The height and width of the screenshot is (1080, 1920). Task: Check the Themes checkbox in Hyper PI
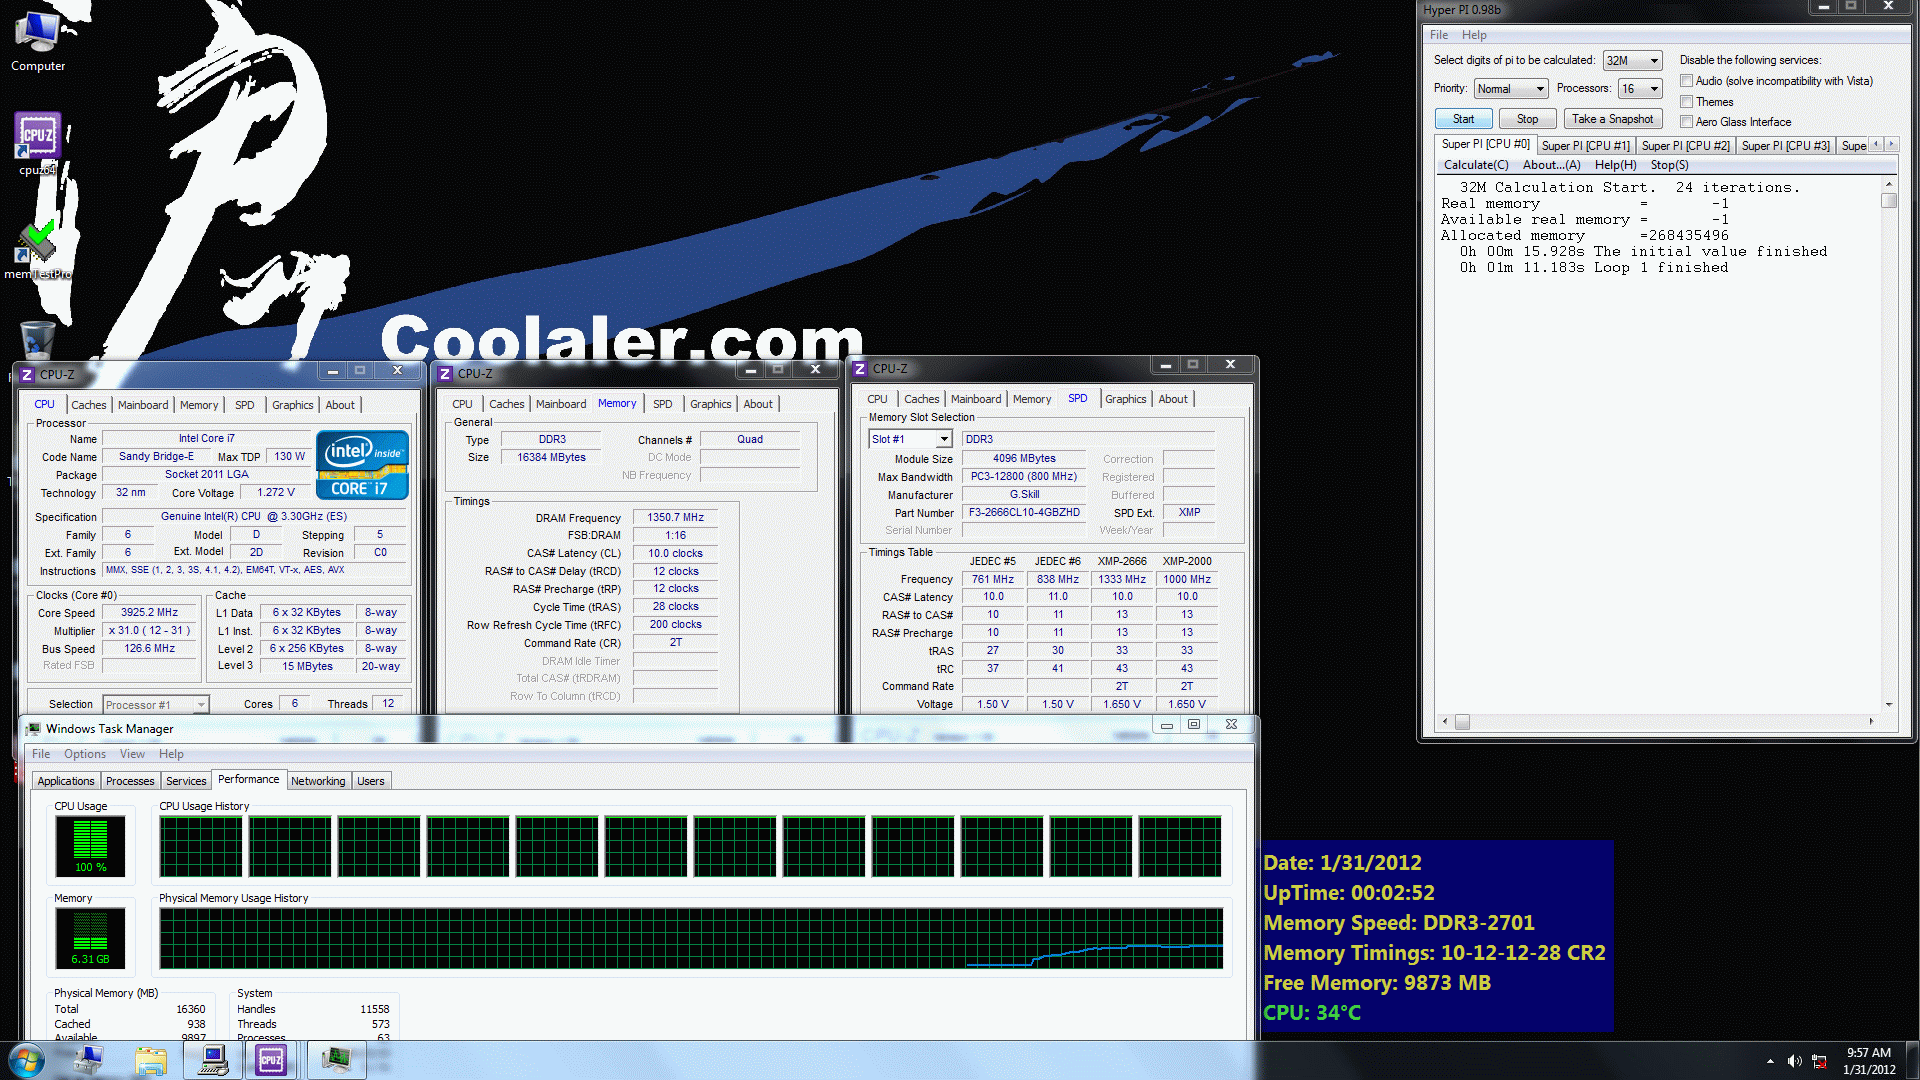[1687, 102]
